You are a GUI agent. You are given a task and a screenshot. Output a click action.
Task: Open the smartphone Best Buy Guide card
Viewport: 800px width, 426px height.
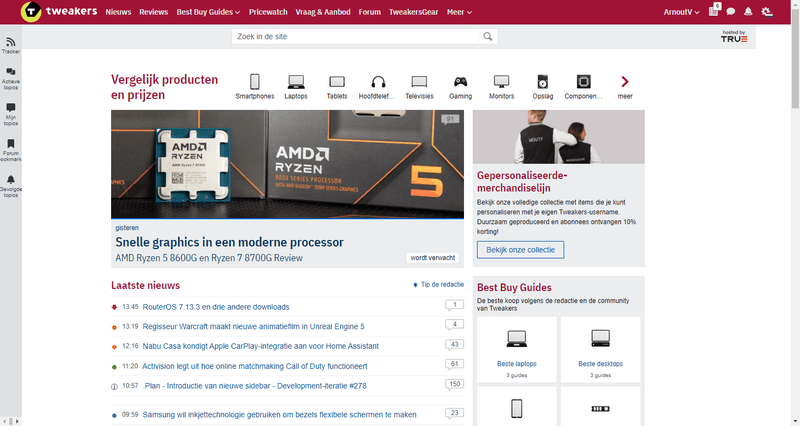click(x=516, y=407)
